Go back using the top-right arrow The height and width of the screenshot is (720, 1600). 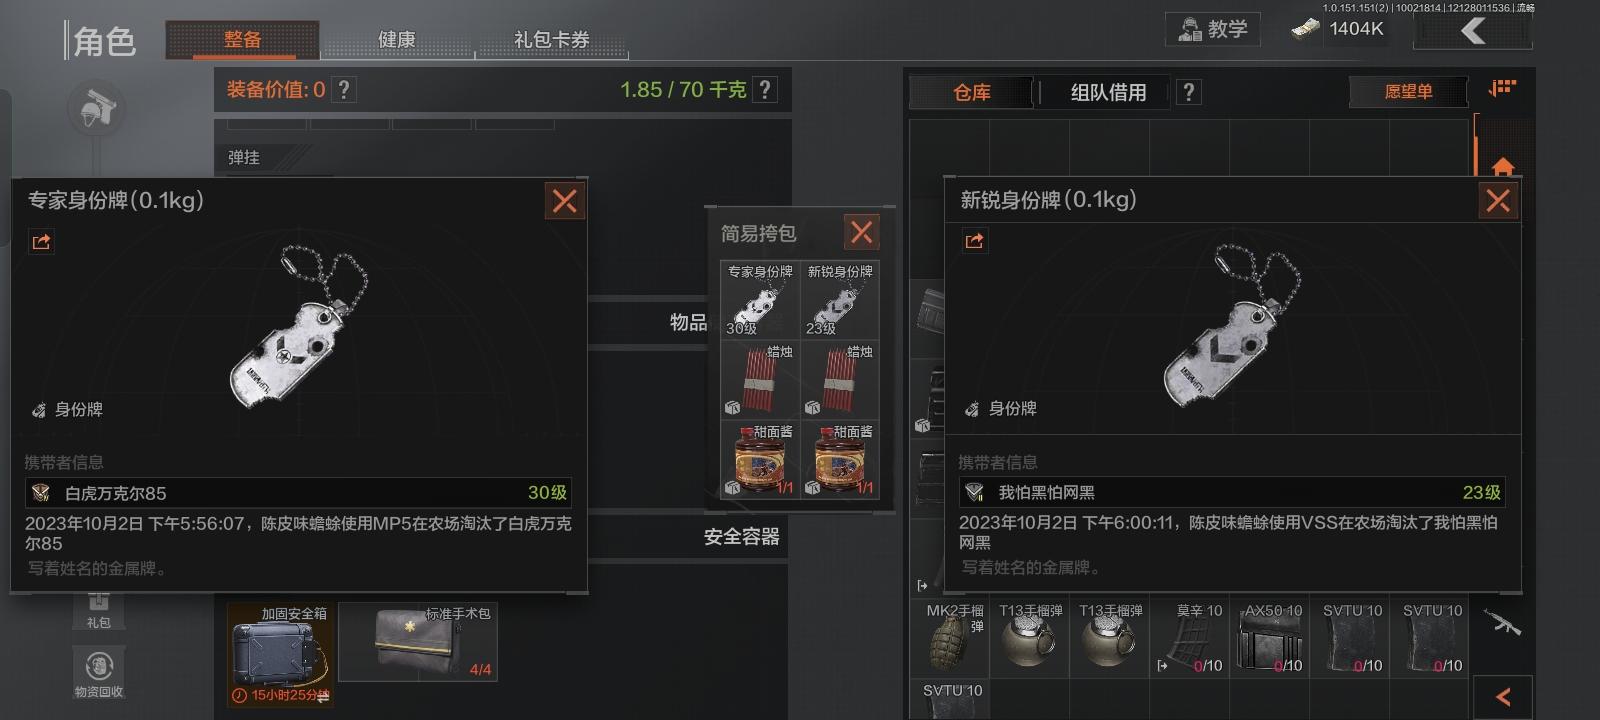(1473, 31)
